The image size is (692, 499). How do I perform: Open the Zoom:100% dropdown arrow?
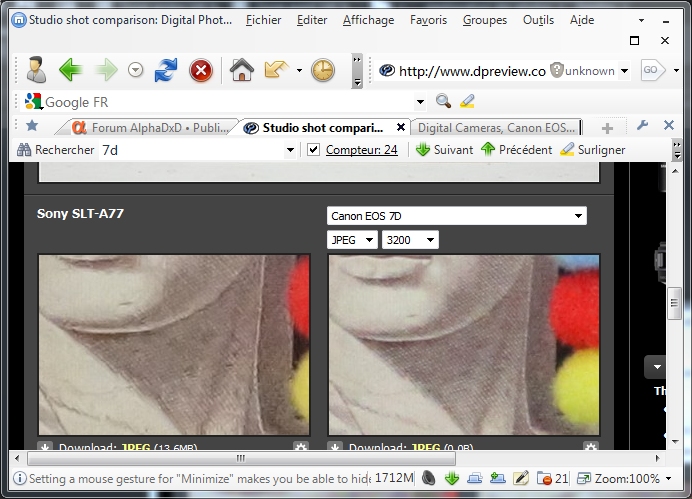668,478
